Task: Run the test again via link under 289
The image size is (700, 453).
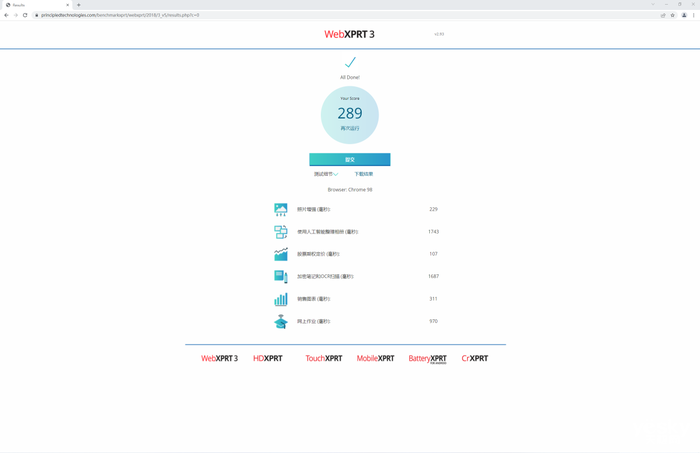Action: click(350, 129)
